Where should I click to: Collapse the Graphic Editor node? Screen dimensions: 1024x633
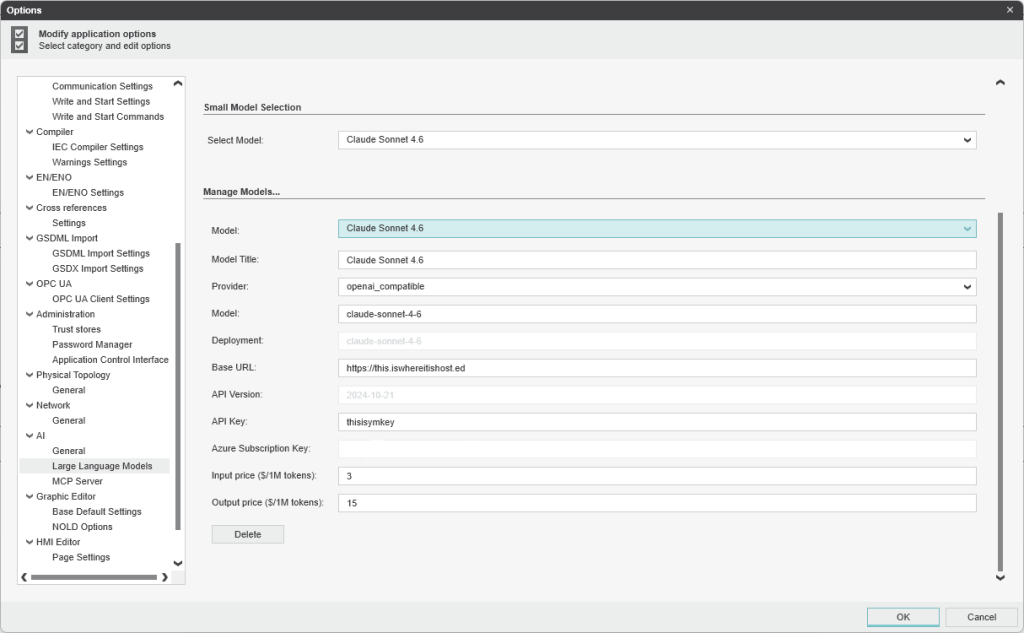click(x=29, y=496)
